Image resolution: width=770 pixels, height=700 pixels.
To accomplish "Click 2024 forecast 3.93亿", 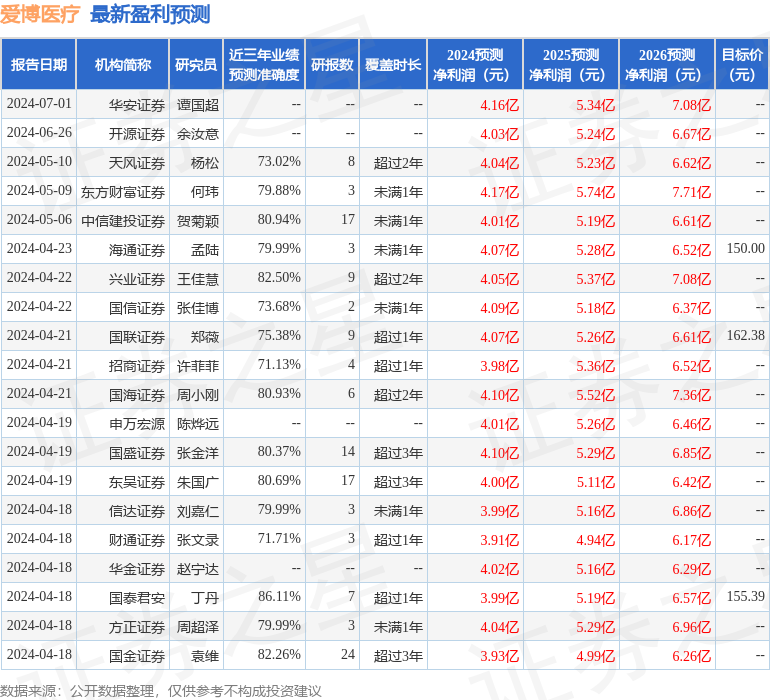I will [499, 656].
